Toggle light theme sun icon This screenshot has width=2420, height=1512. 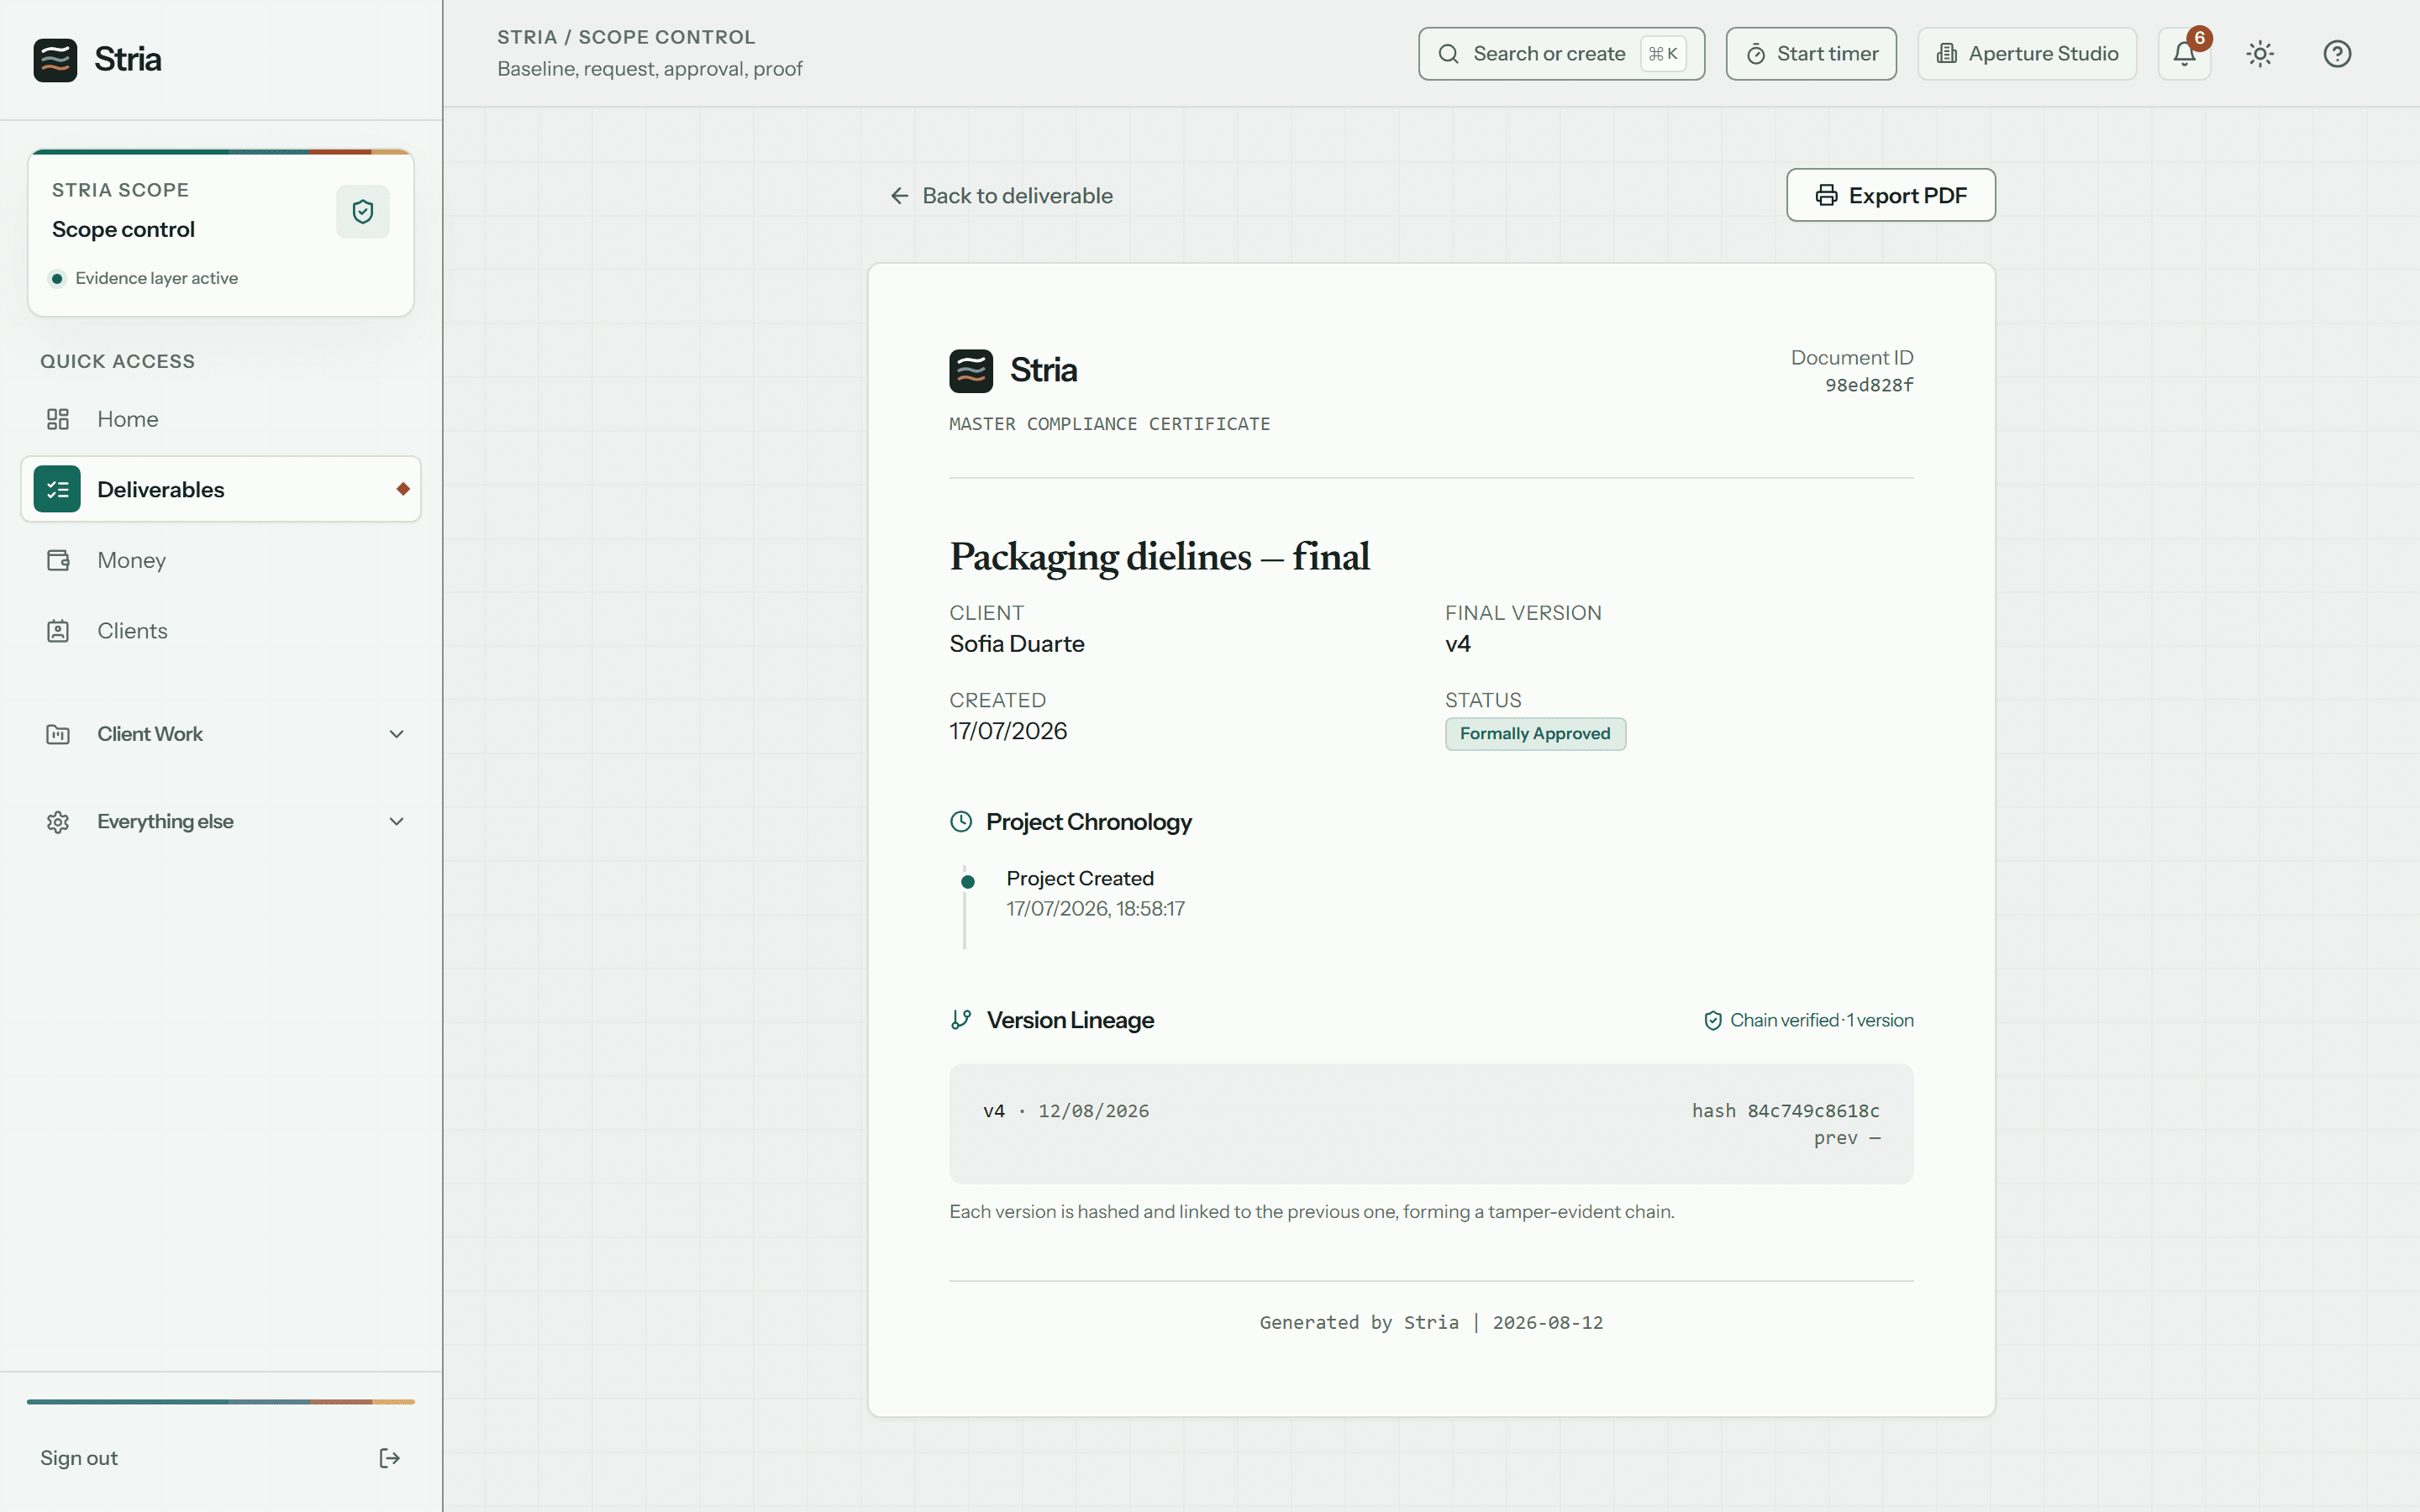pos(2260,54)
